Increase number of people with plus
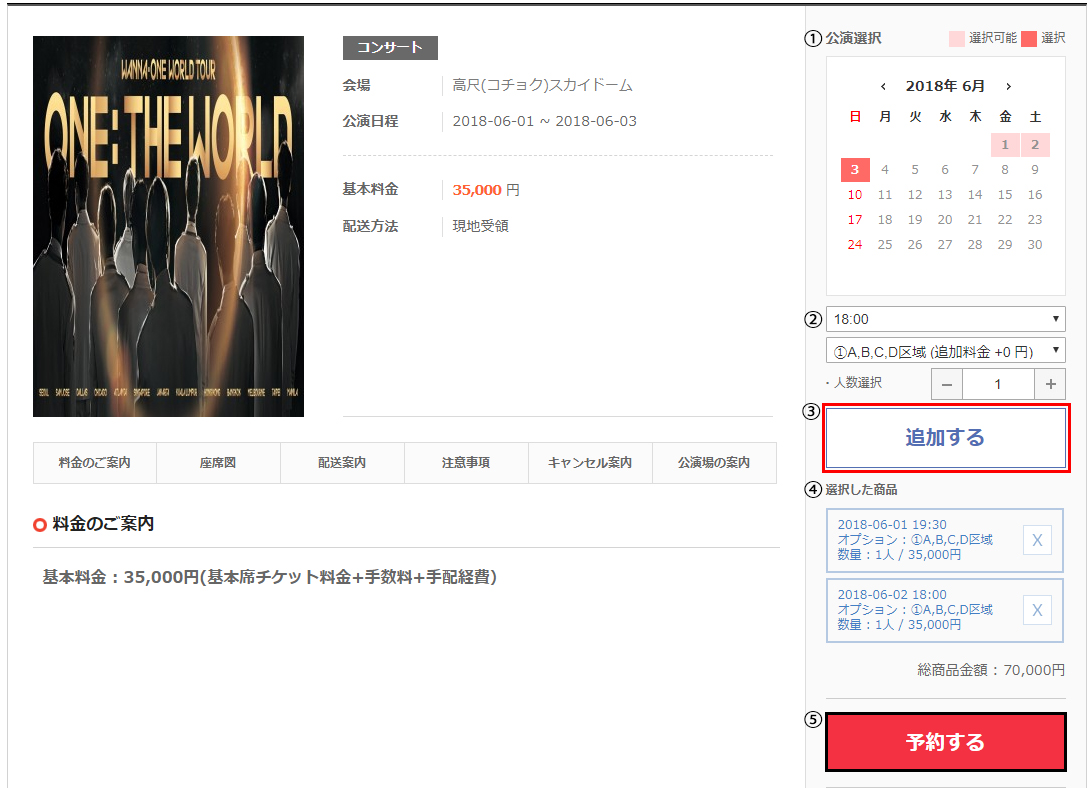Screen dimensions: 1091x788 click(1050, 384)
